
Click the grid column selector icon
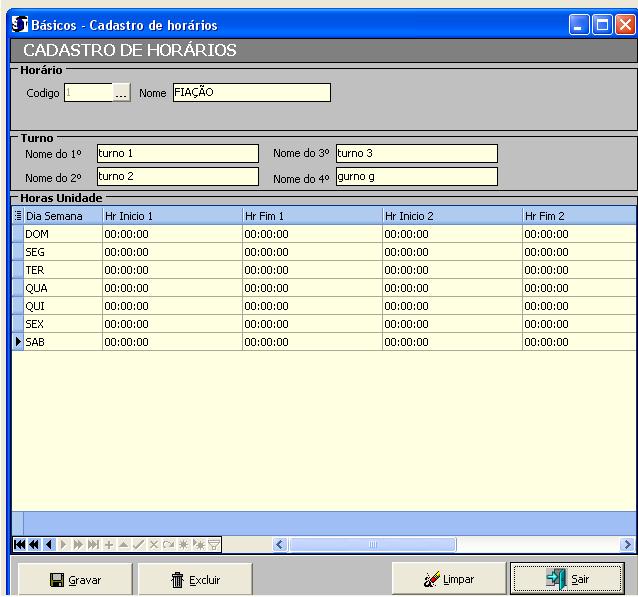pos(17,215)
